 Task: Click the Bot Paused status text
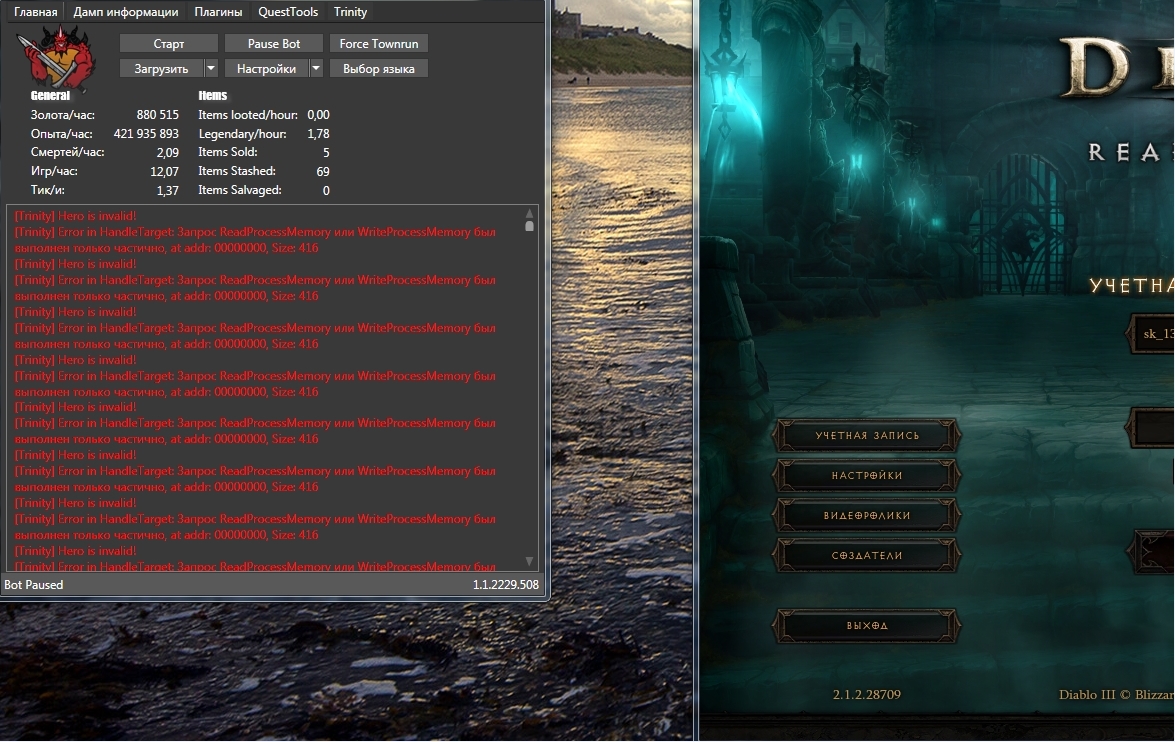pyautogui.click(x=34, y=585)
